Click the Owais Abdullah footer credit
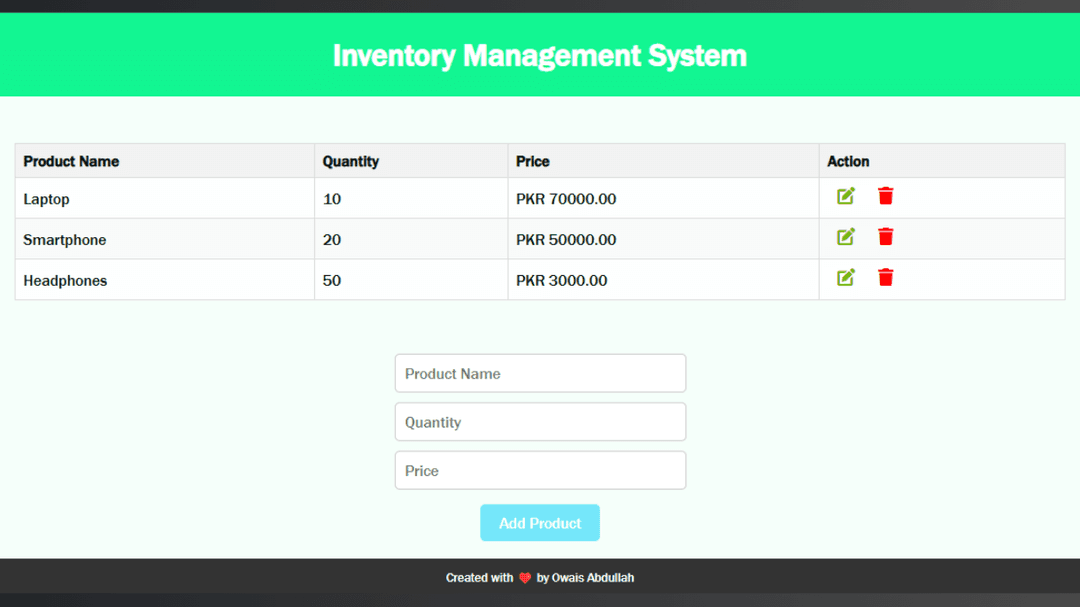1080x607 pixels. (x=592, y=578)
